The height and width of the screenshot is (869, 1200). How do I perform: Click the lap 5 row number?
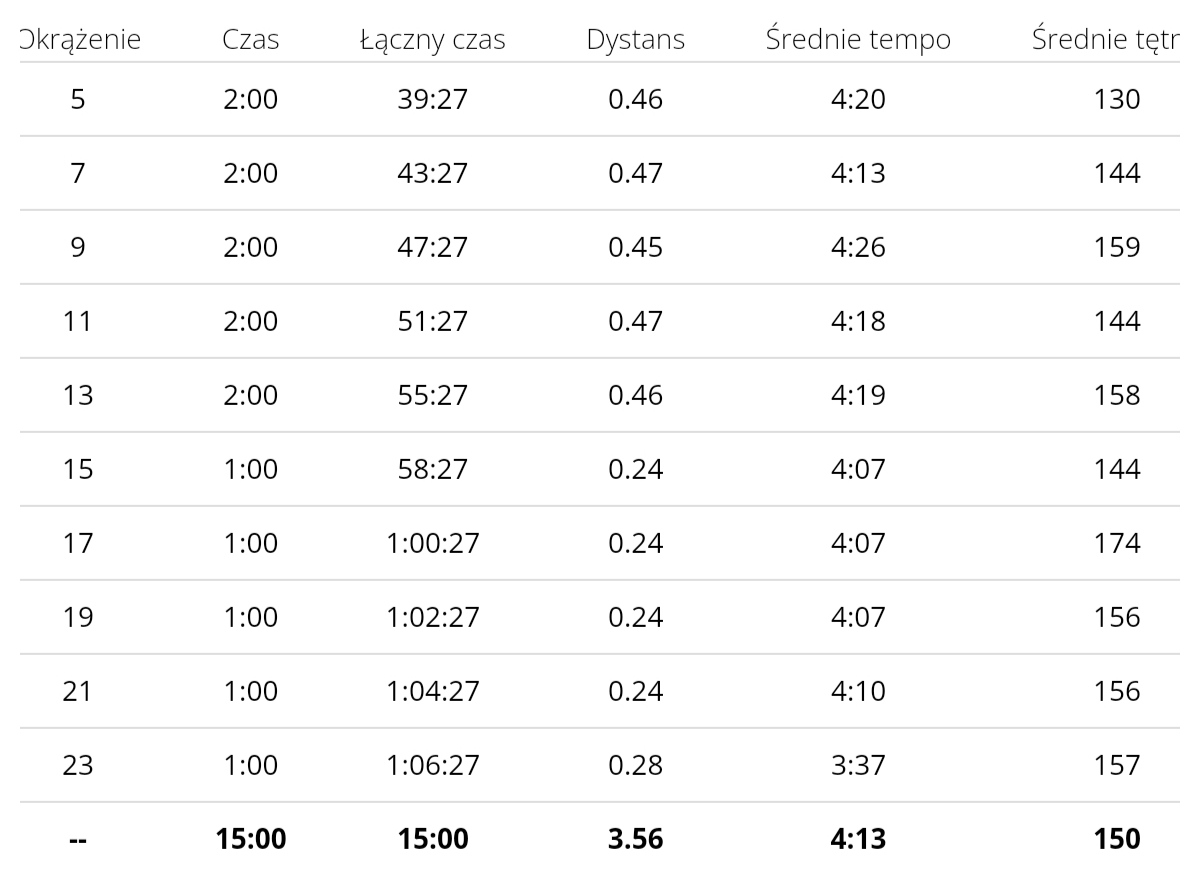78,100
